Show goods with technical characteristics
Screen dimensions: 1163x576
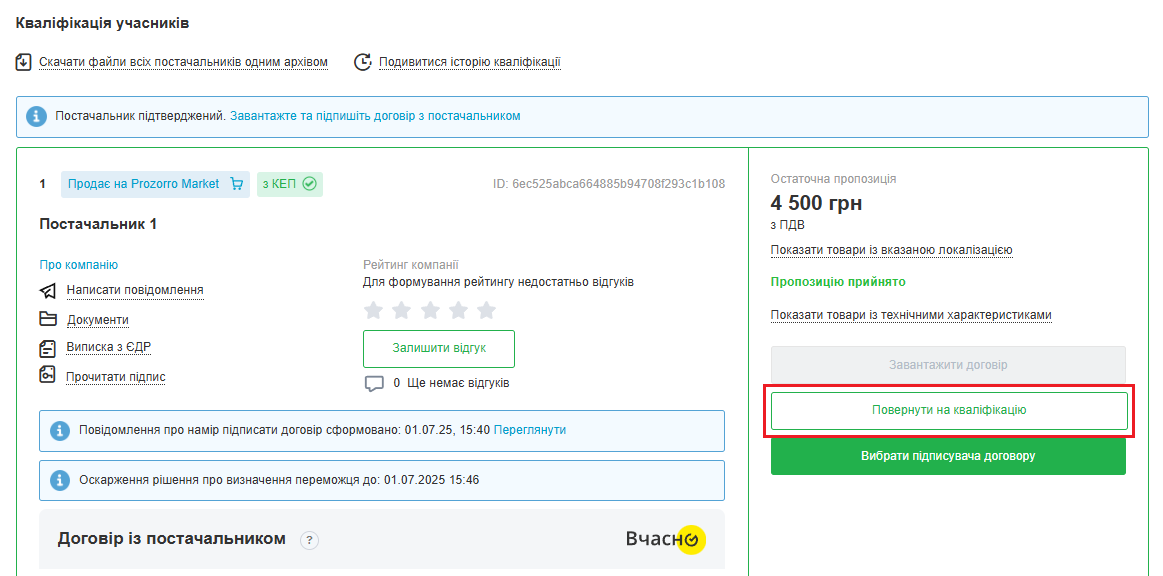point(910,315)
